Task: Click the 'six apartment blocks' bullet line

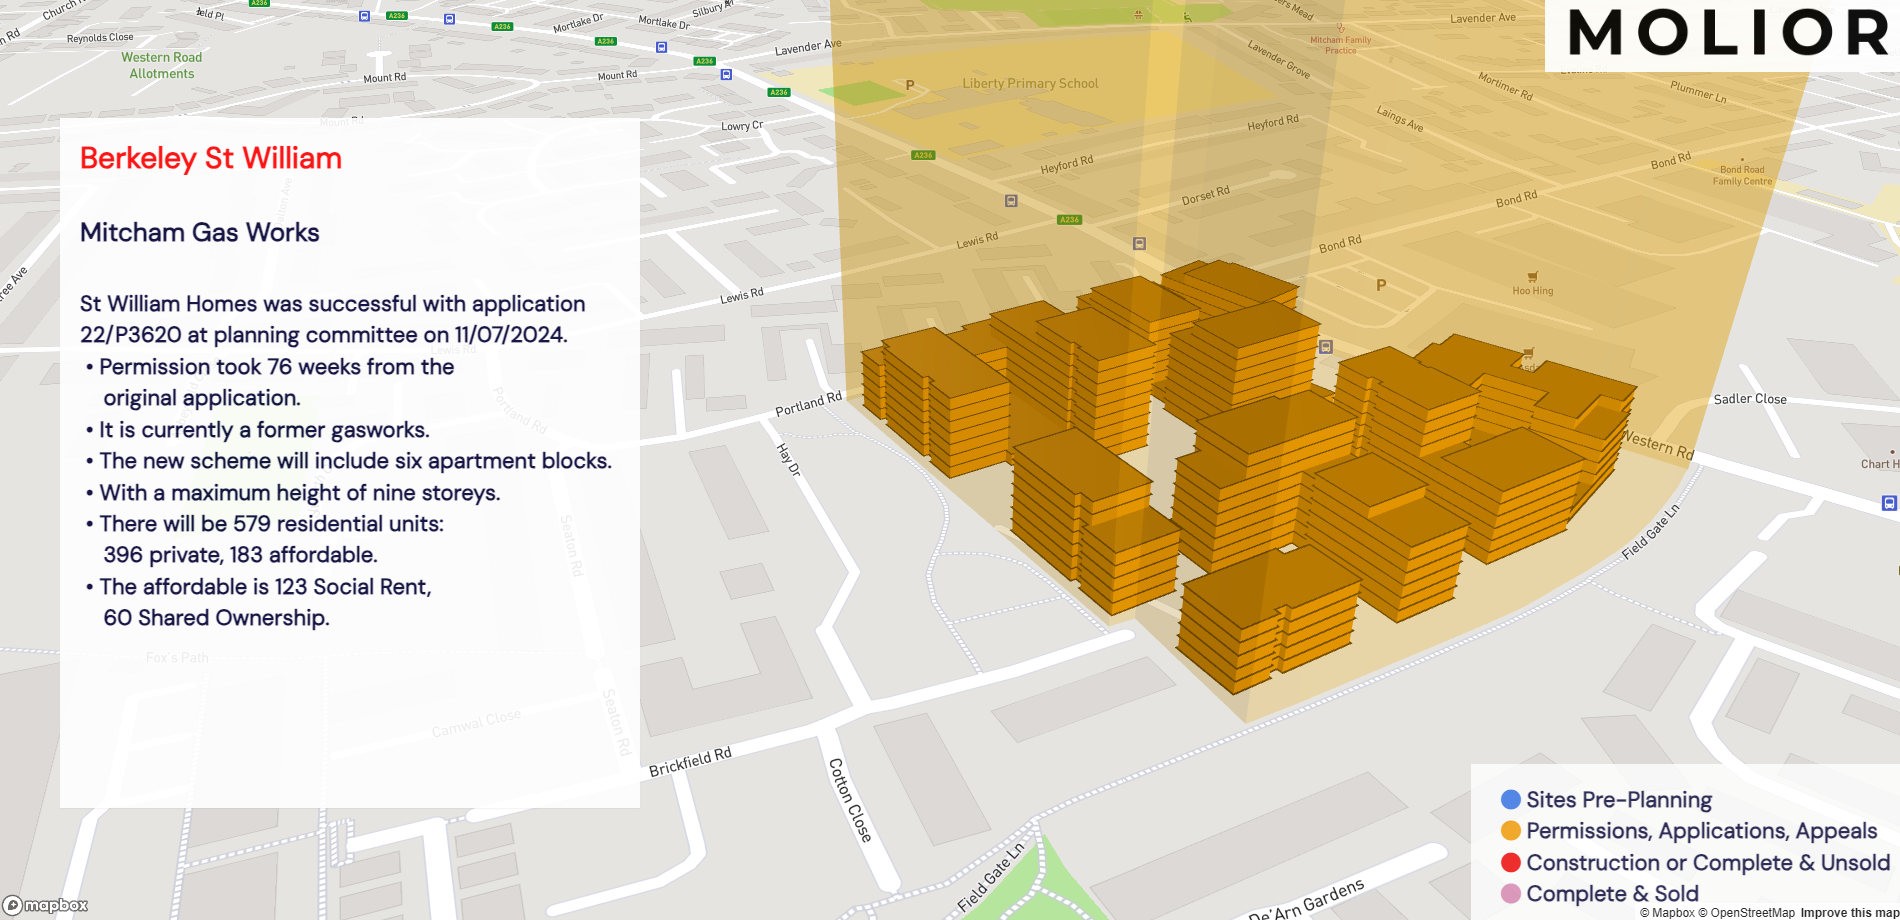Action: (x=348, y=461)
